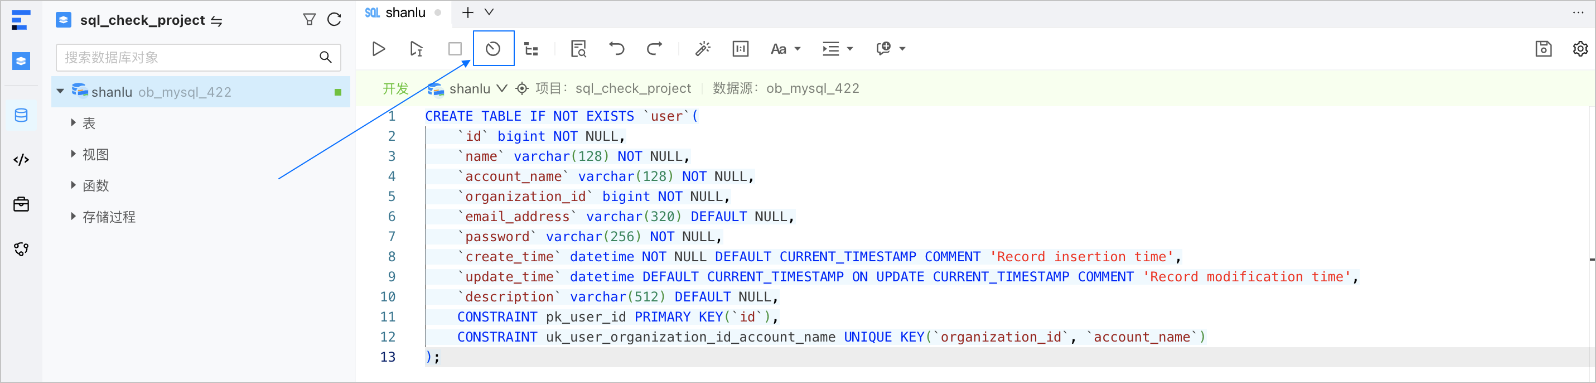
Task: Open the comment options dropdown
Action: (x=890, y=48)
